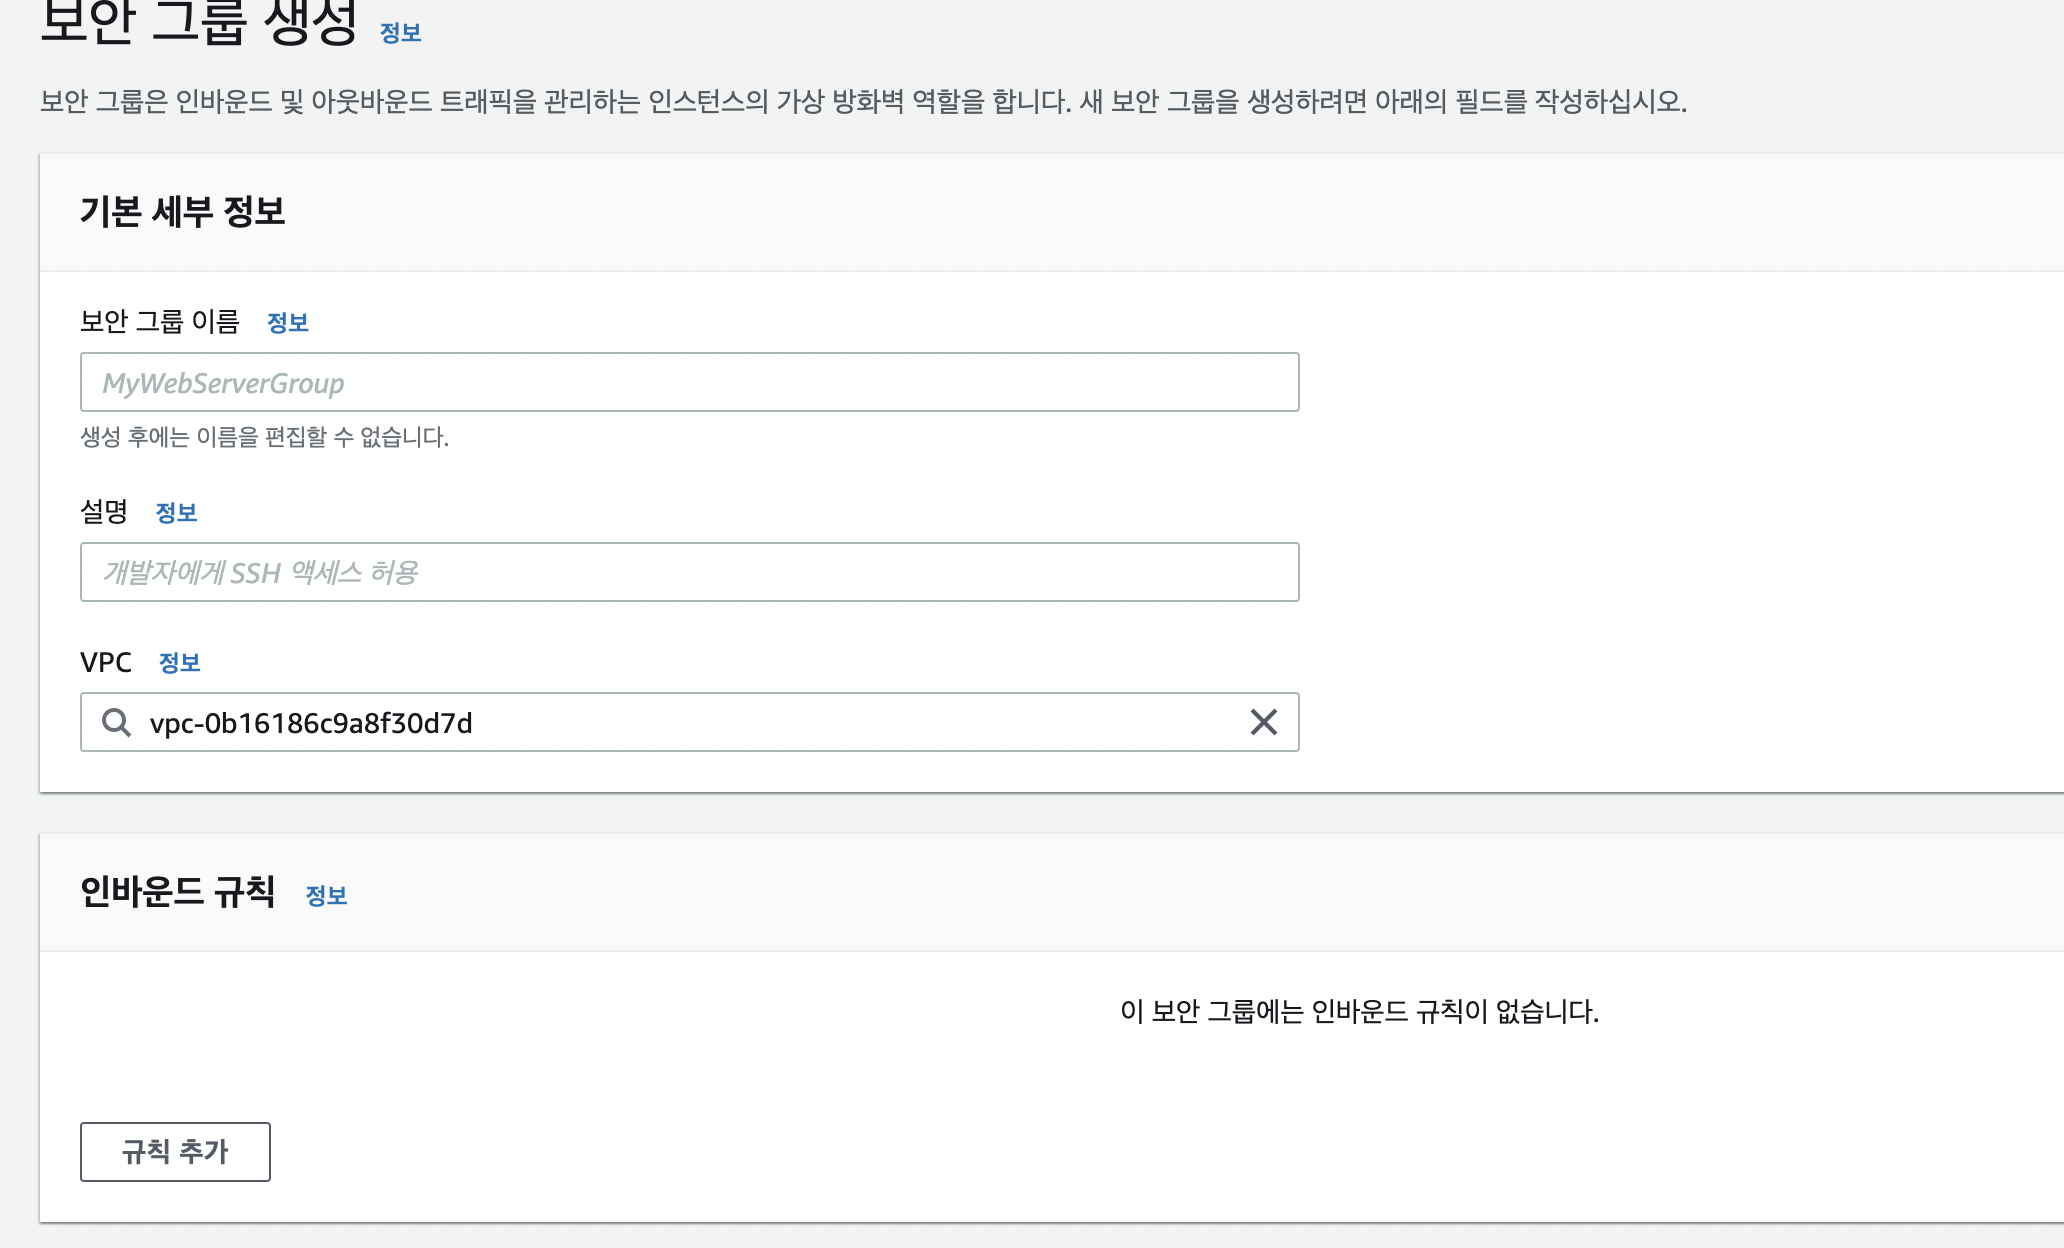2064x1248 pixels.
Task: Click the 기본 세부 정보 panel heading
Action: point(182,212)
